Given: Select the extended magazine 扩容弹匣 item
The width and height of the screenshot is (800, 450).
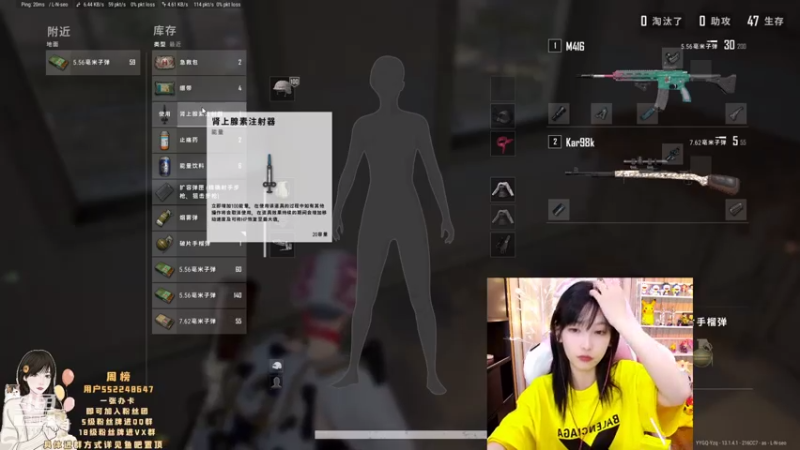Looking at the screenshot, I should pyautogui.click(x=199, y=192).
